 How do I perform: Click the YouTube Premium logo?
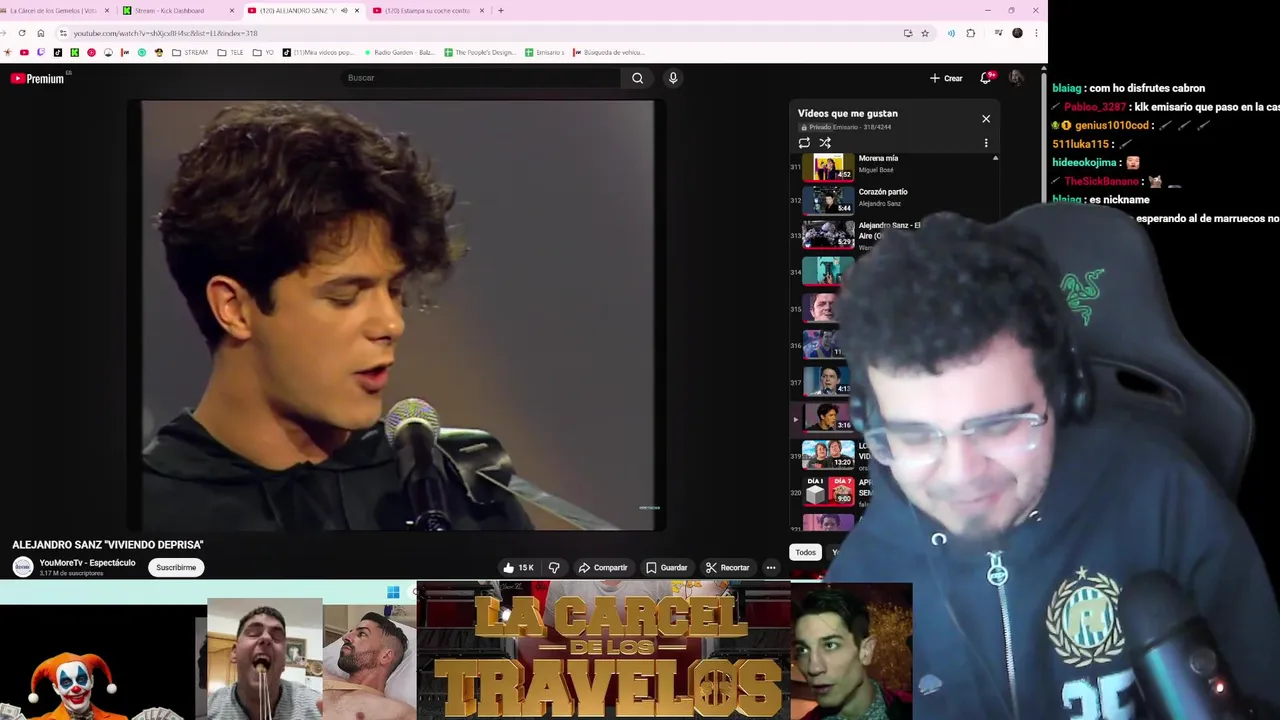coord(37,78)
